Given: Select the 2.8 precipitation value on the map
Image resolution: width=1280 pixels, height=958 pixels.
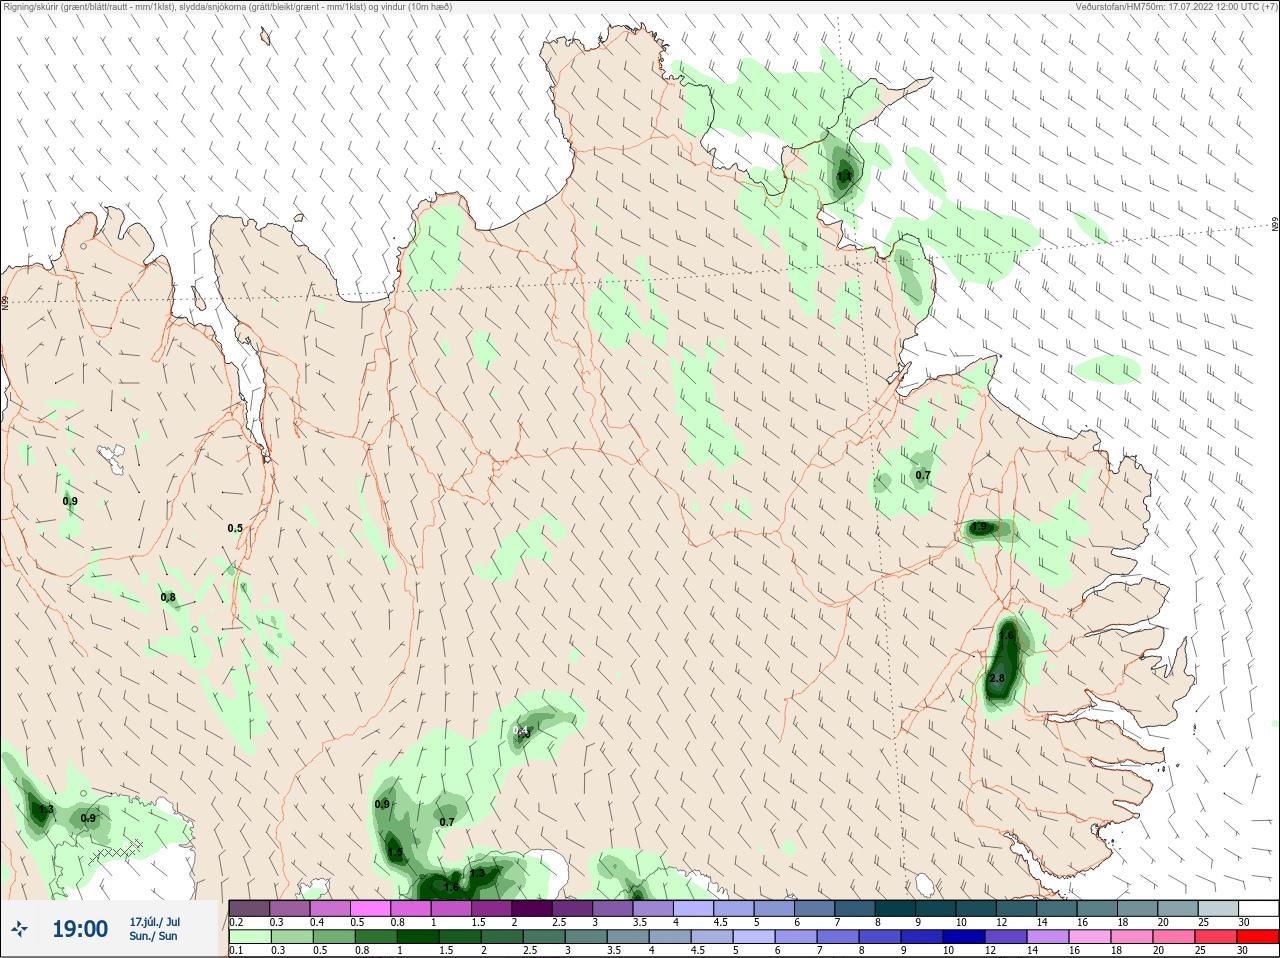Looking at the screenshot, I should pos(997,678).
